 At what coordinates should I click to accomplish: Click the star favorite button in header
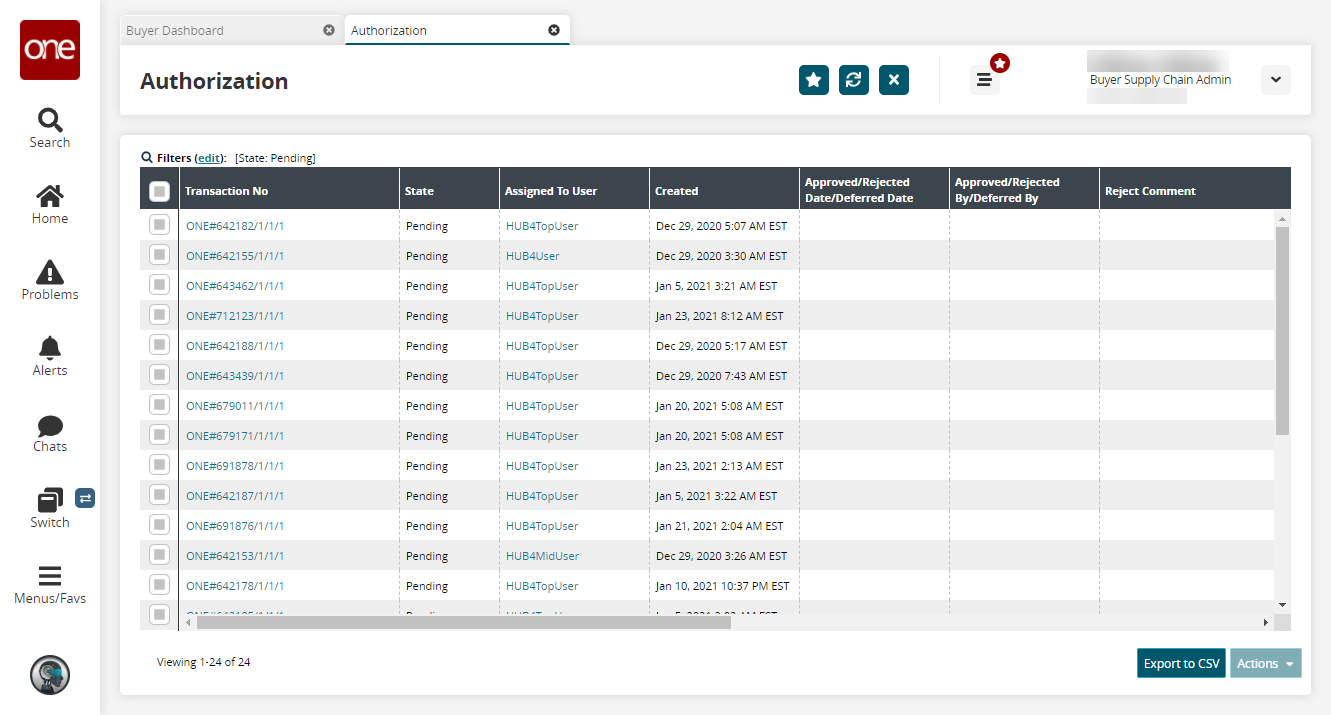814,80
